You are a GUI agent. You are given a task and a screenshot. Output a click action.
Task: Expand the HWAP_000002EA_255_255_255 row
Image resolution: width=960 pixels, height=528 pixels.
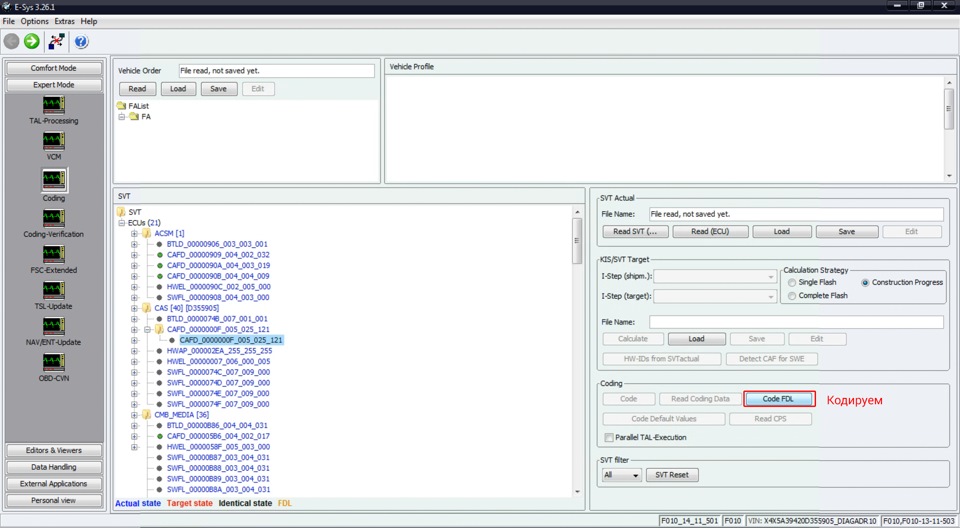click(134, 351)
